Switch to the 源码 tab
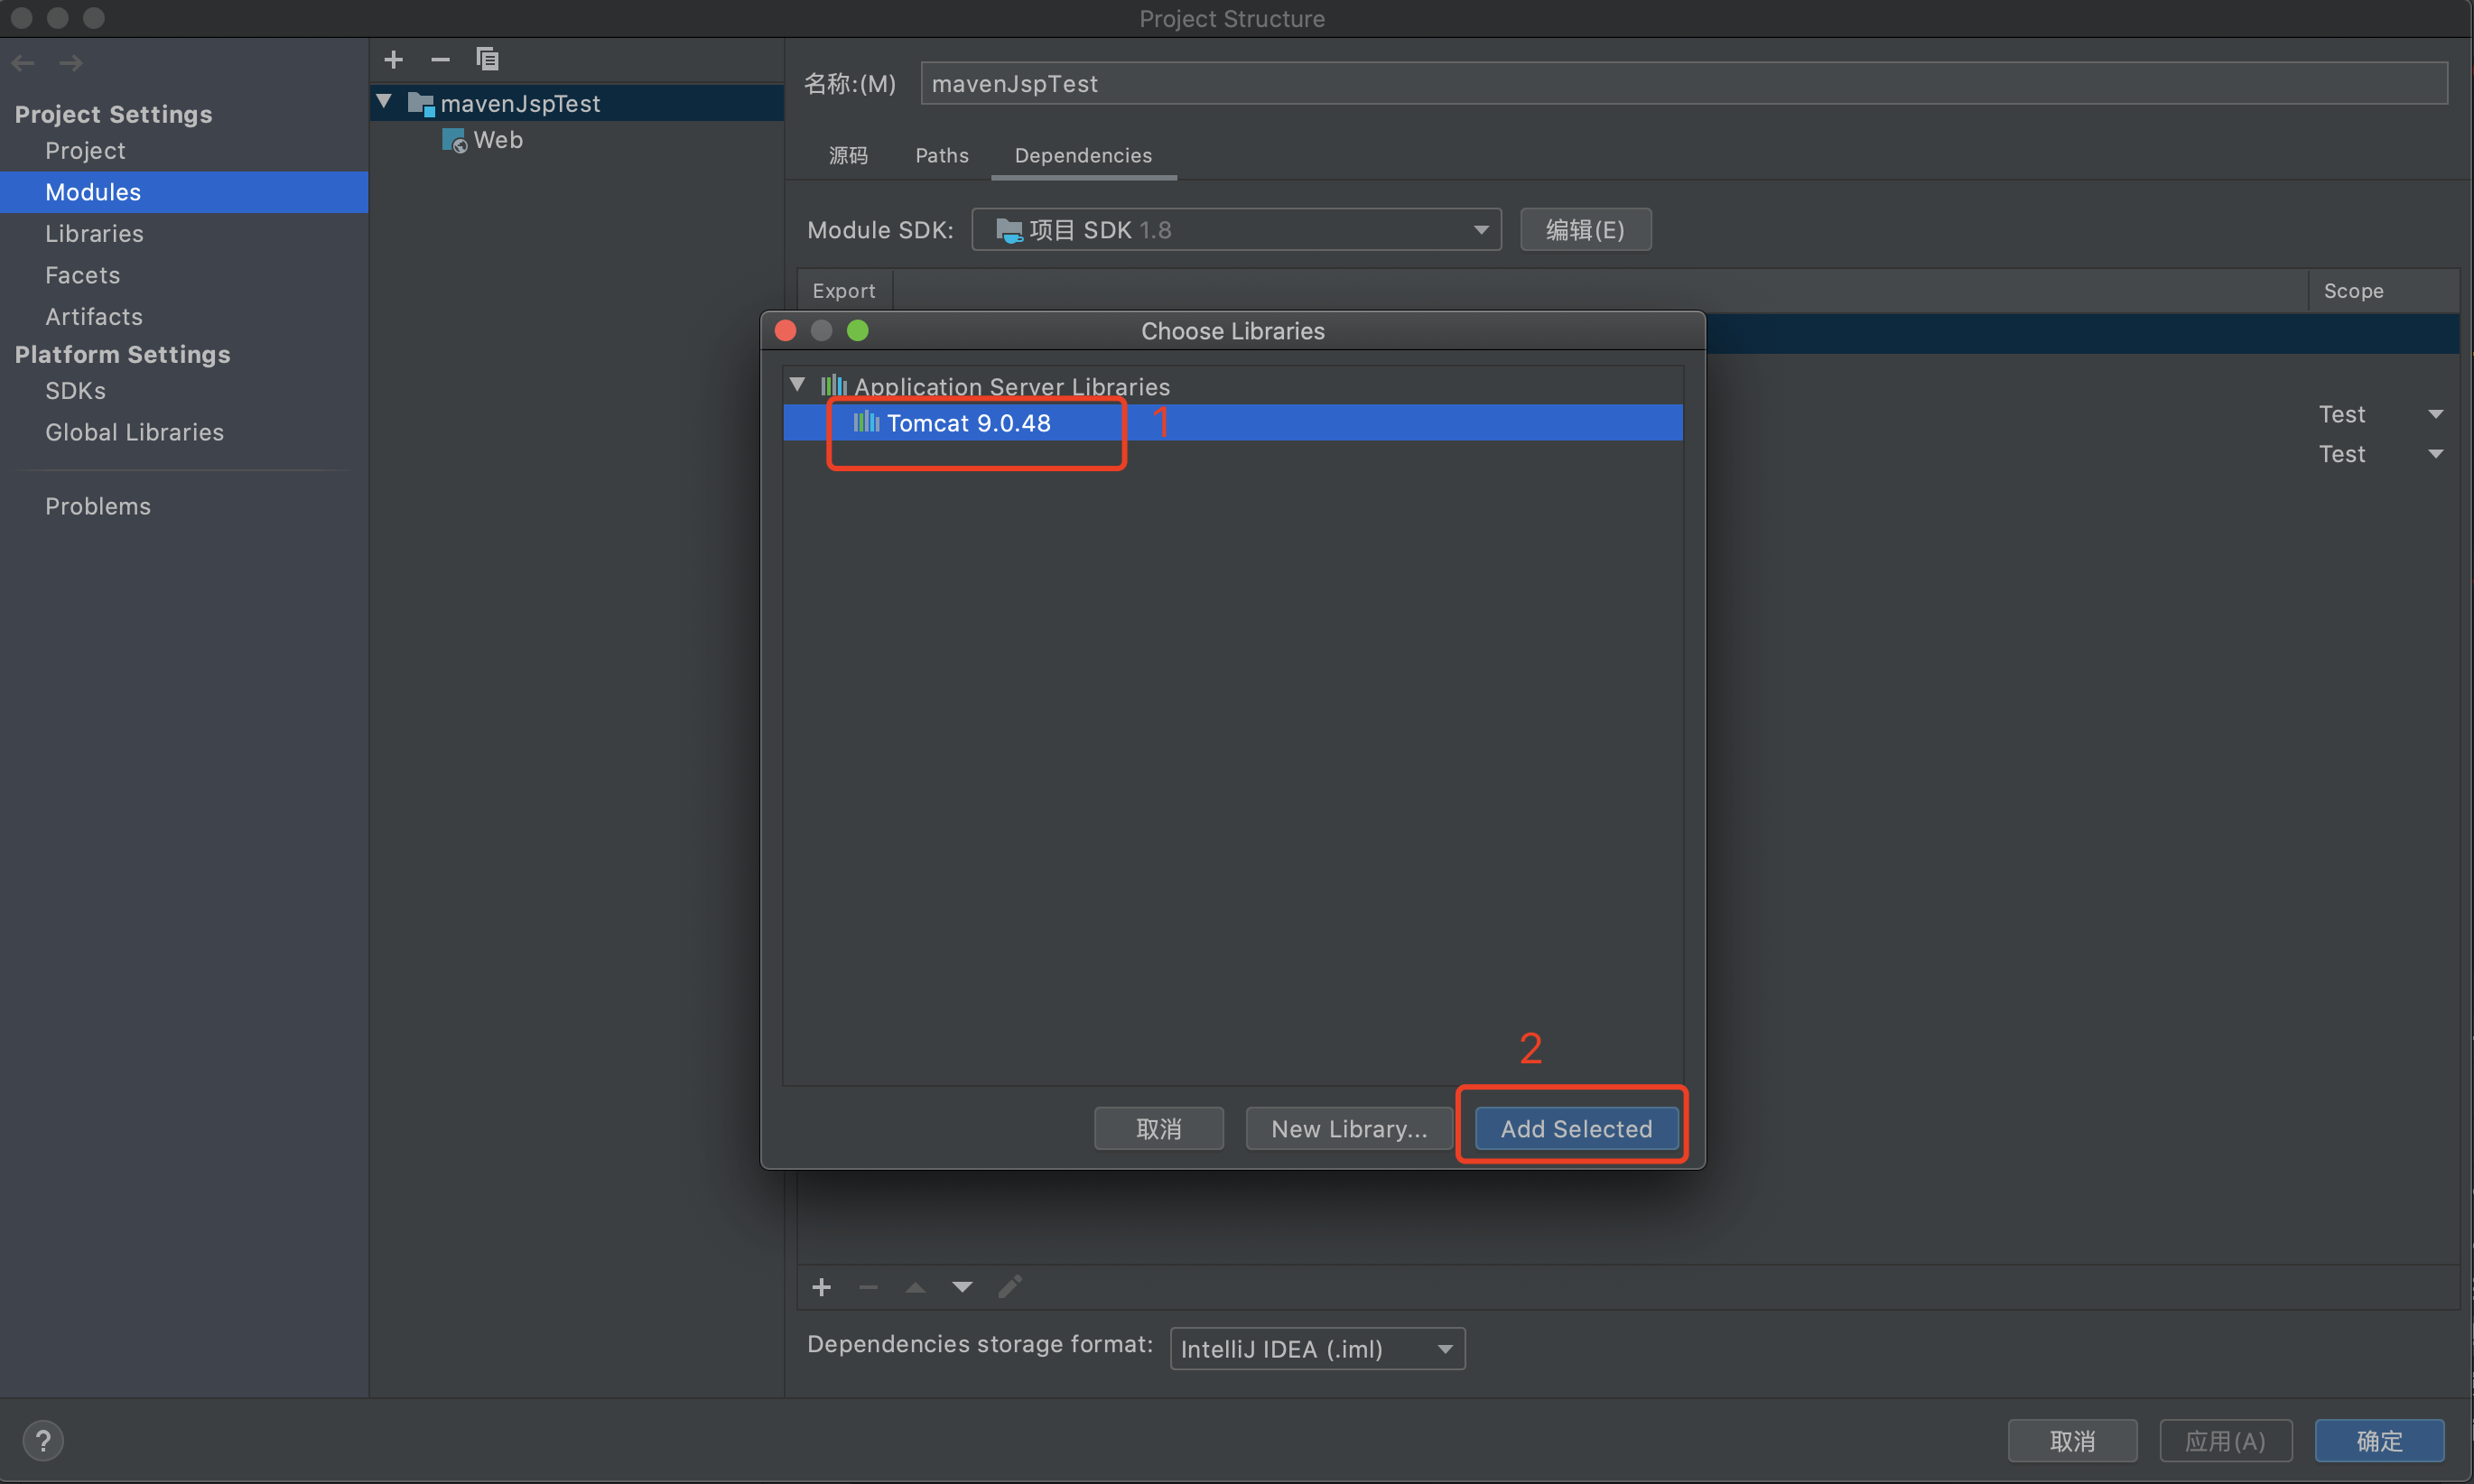 tap(848, 155)
